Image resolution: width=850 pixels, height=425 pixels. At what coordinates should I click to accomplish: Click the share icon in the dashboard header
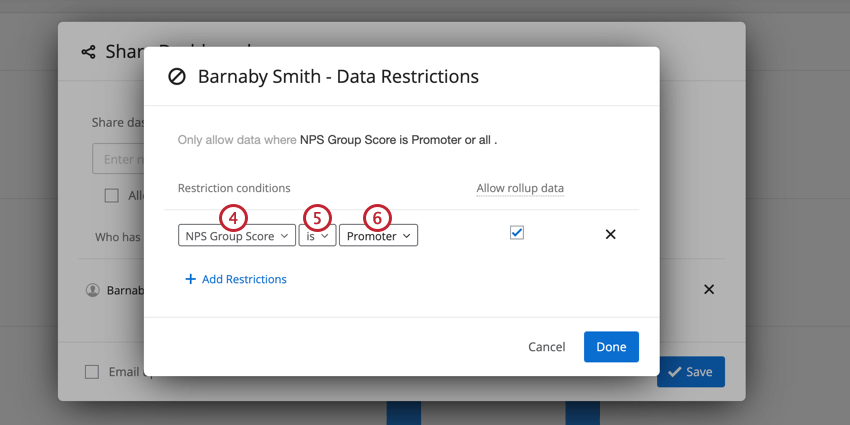(89, 52)
